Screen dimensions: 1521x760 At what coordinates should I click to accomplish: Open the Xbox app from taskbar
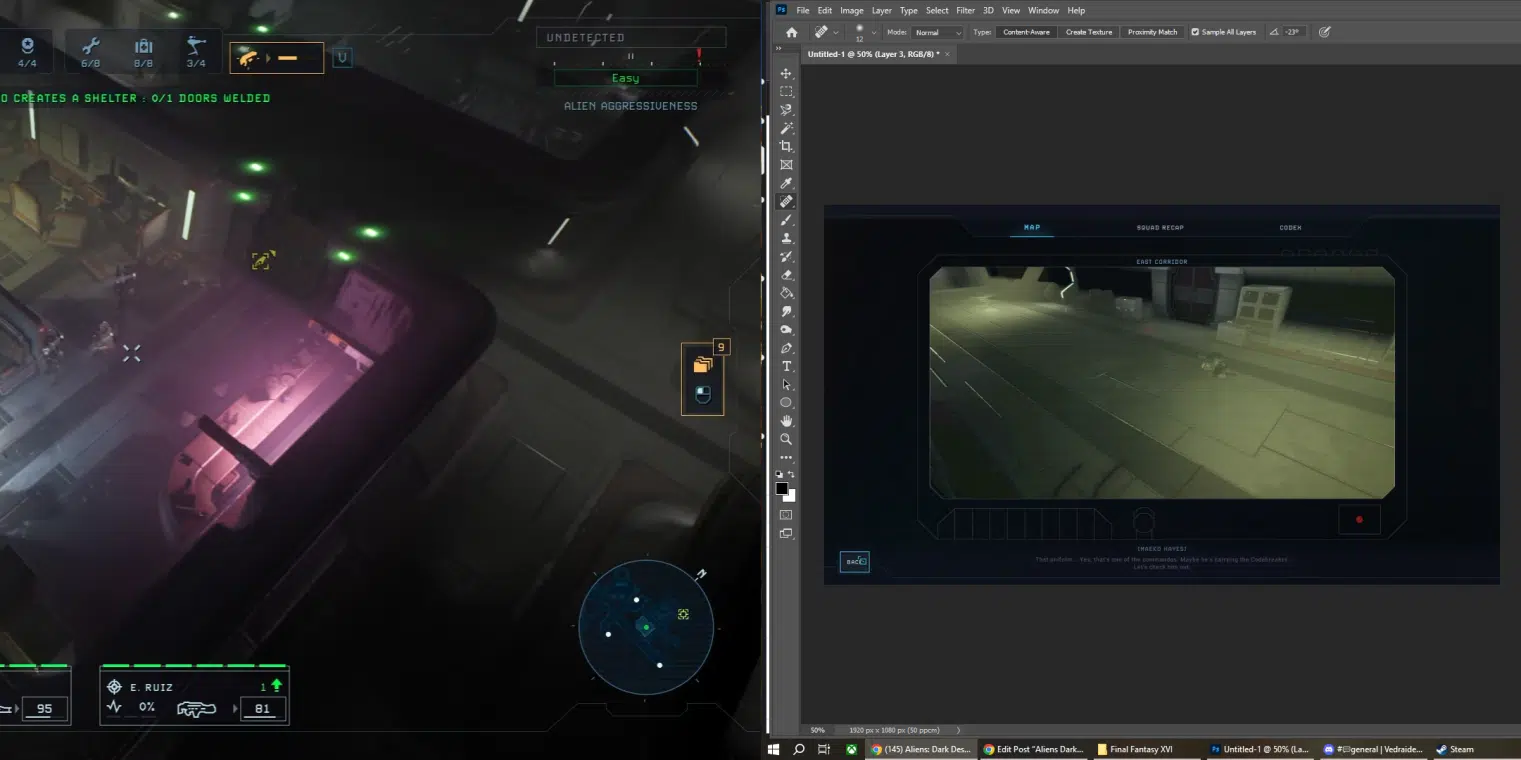pos(850,749)
